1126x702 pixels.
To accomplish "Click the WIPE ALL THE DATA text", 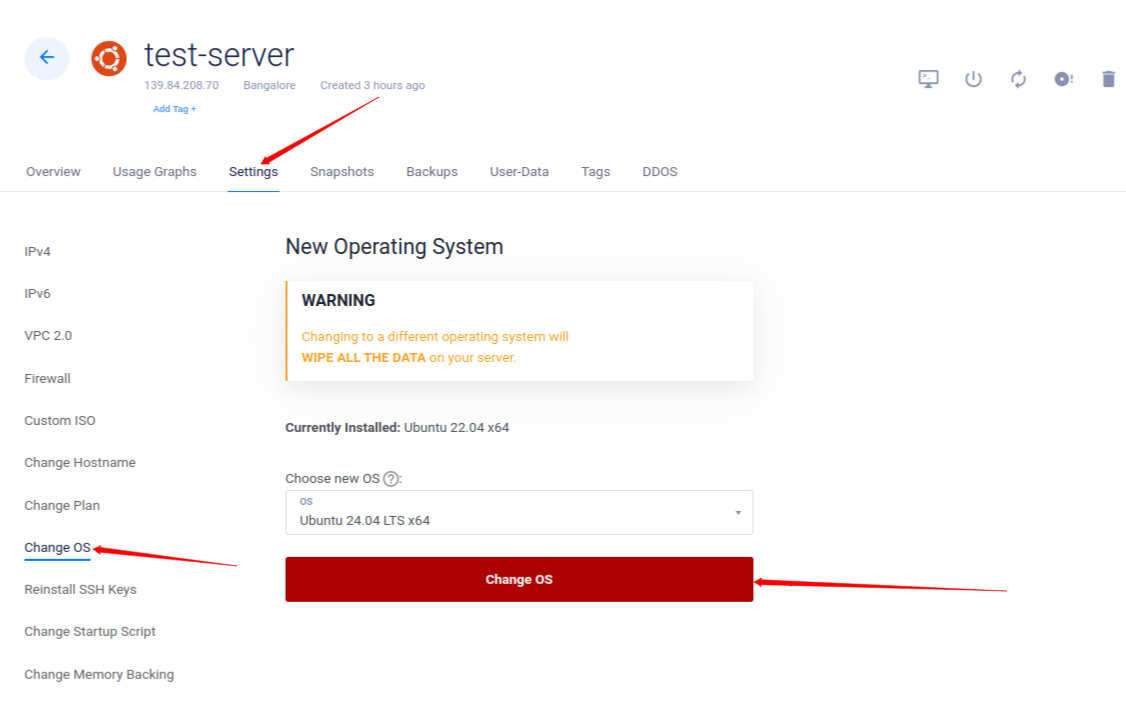I will 363,357.
